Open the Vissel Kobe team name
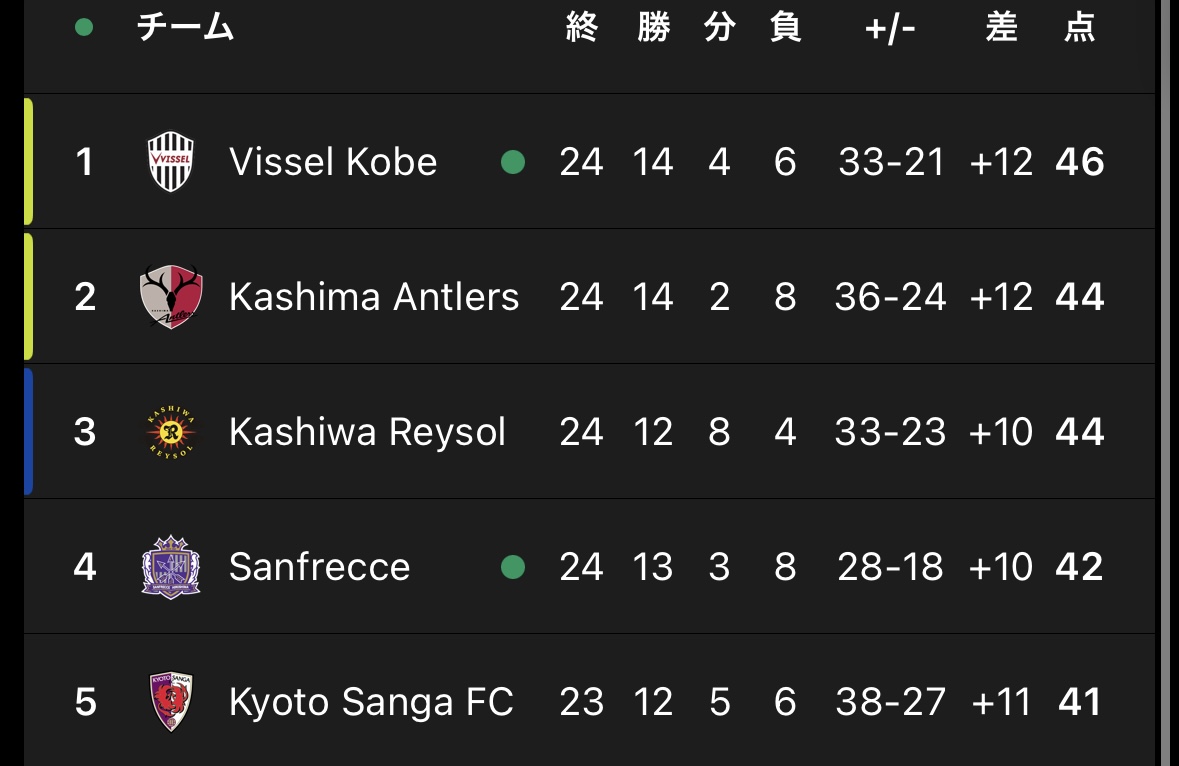 pos(333,162)
